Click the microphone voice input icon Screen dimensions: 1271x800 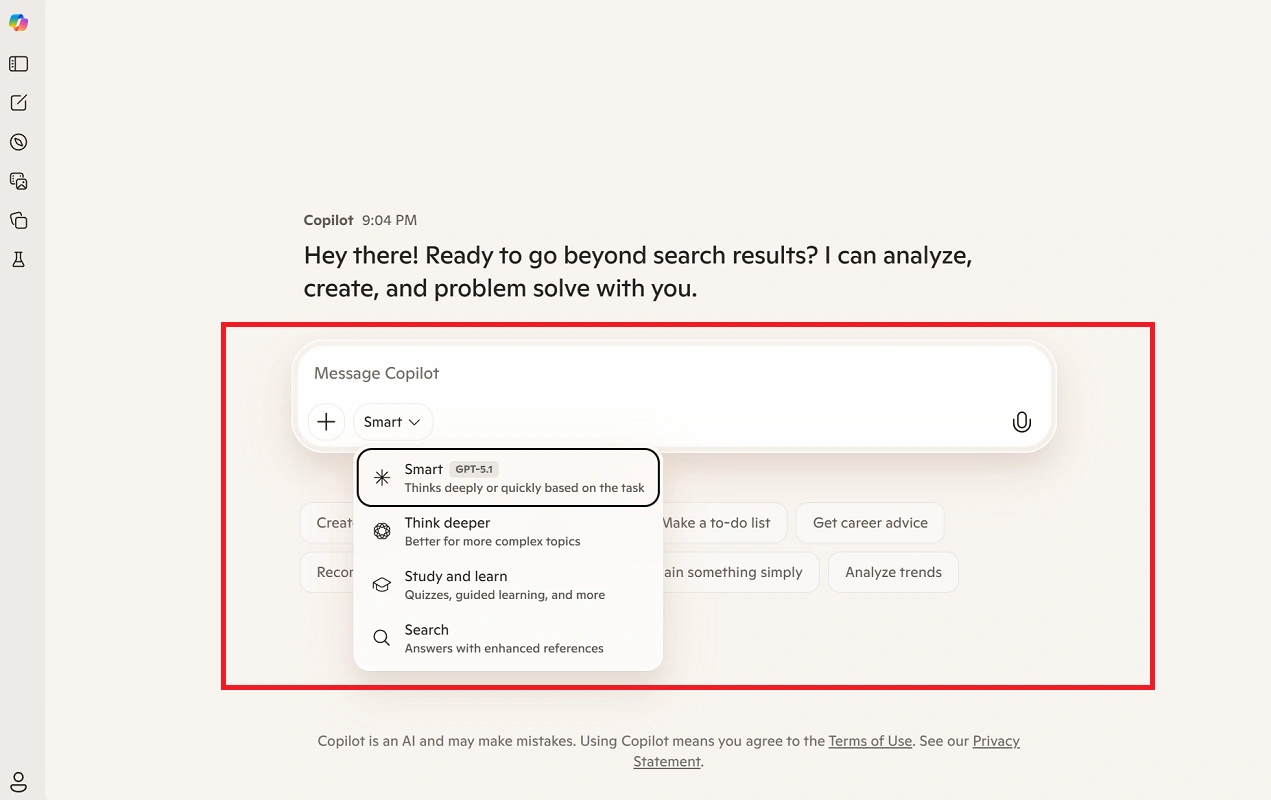[1021, 422]
